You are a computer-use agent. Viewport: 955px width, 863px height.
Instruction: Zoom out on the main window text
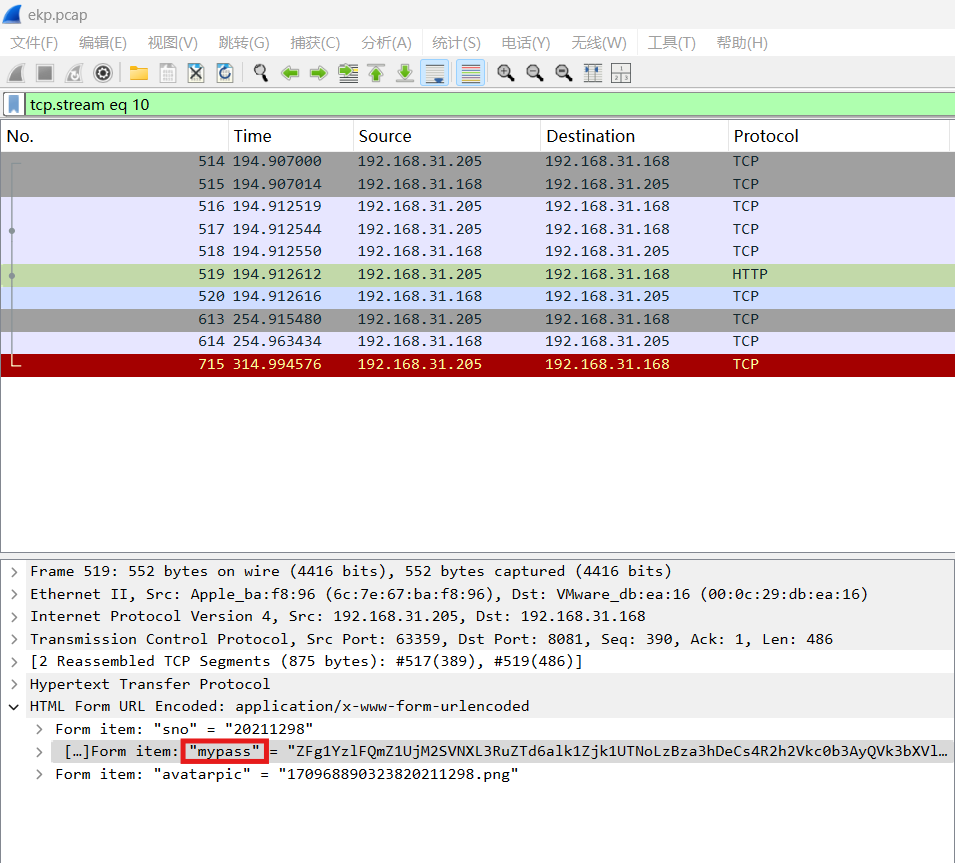(535, 73)
